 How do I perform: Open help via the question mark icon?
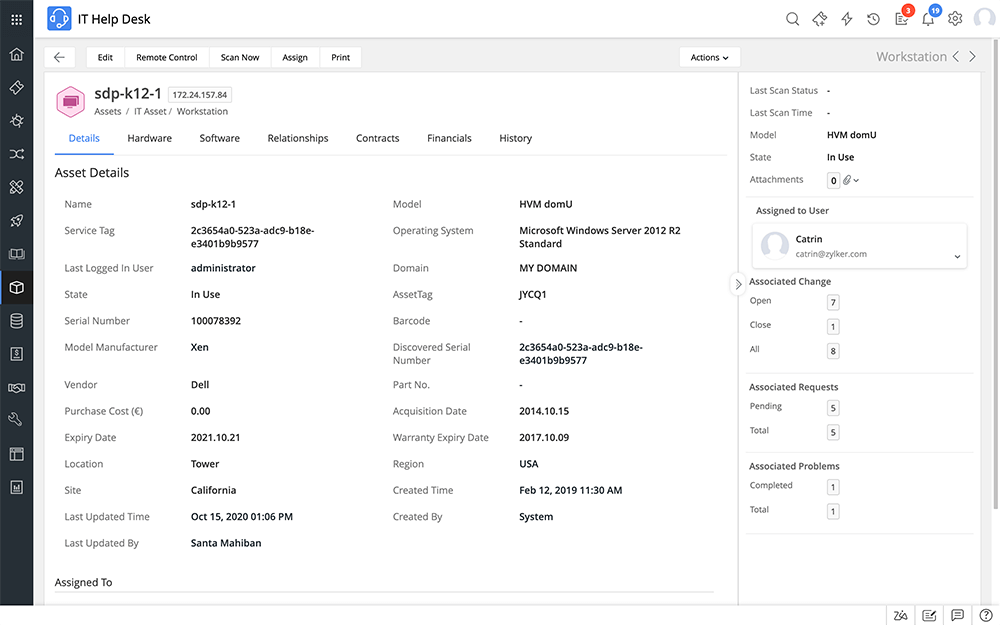pyautogui.click(x=985, y=615)
